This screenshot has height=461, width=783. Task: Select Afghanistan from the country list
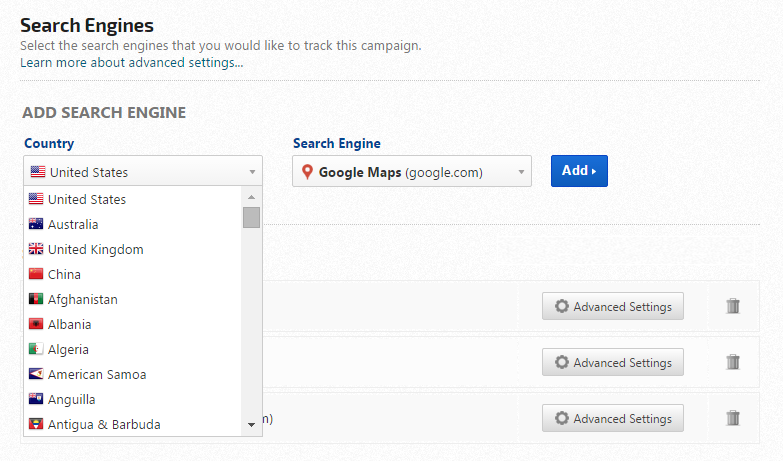tap(83, 299)
